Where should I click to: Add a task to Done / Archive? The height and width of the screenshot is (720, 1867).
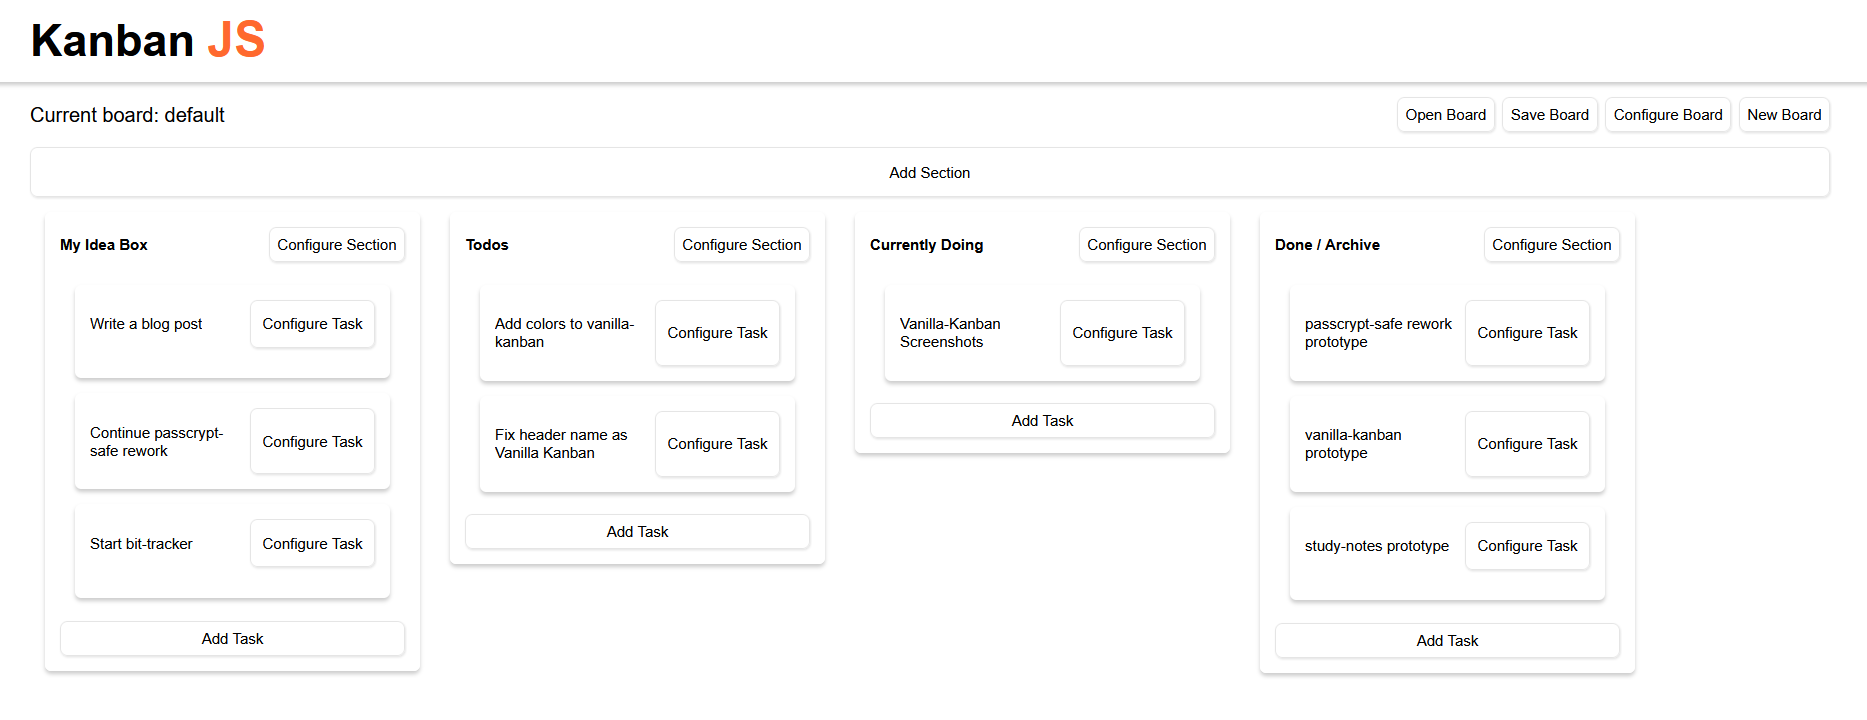(1447, 641)
